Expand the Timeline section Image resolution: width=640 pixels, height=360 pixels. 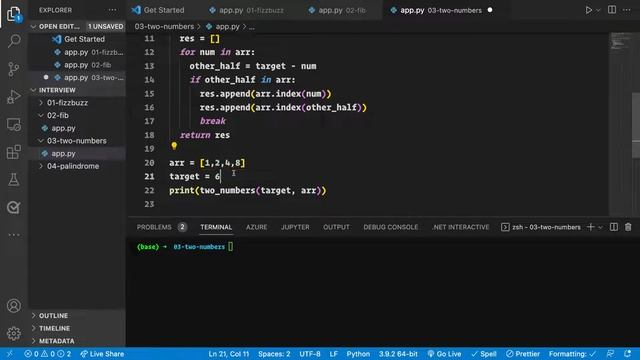click(78, 328)
